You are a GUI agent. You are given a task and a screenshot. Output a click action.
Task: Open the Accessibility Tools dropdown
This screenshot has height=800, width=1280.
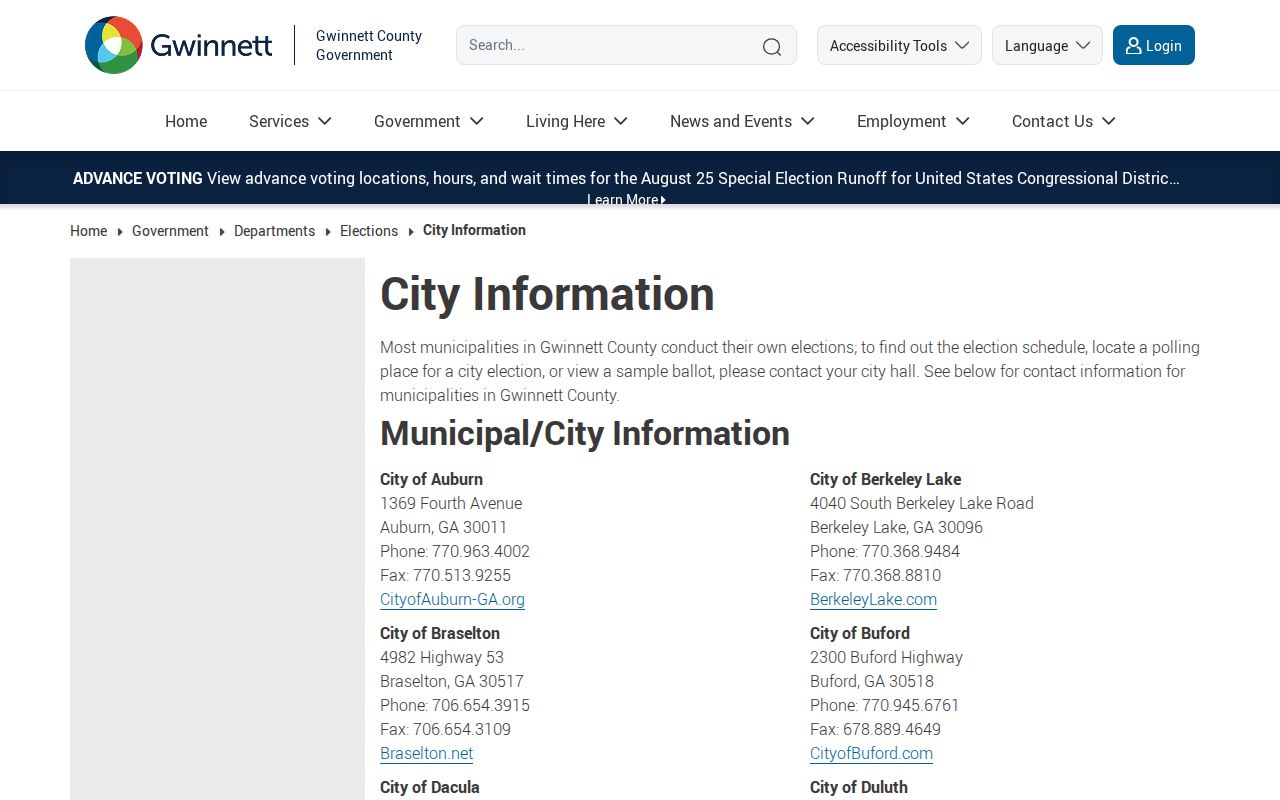tap(899, 45)
